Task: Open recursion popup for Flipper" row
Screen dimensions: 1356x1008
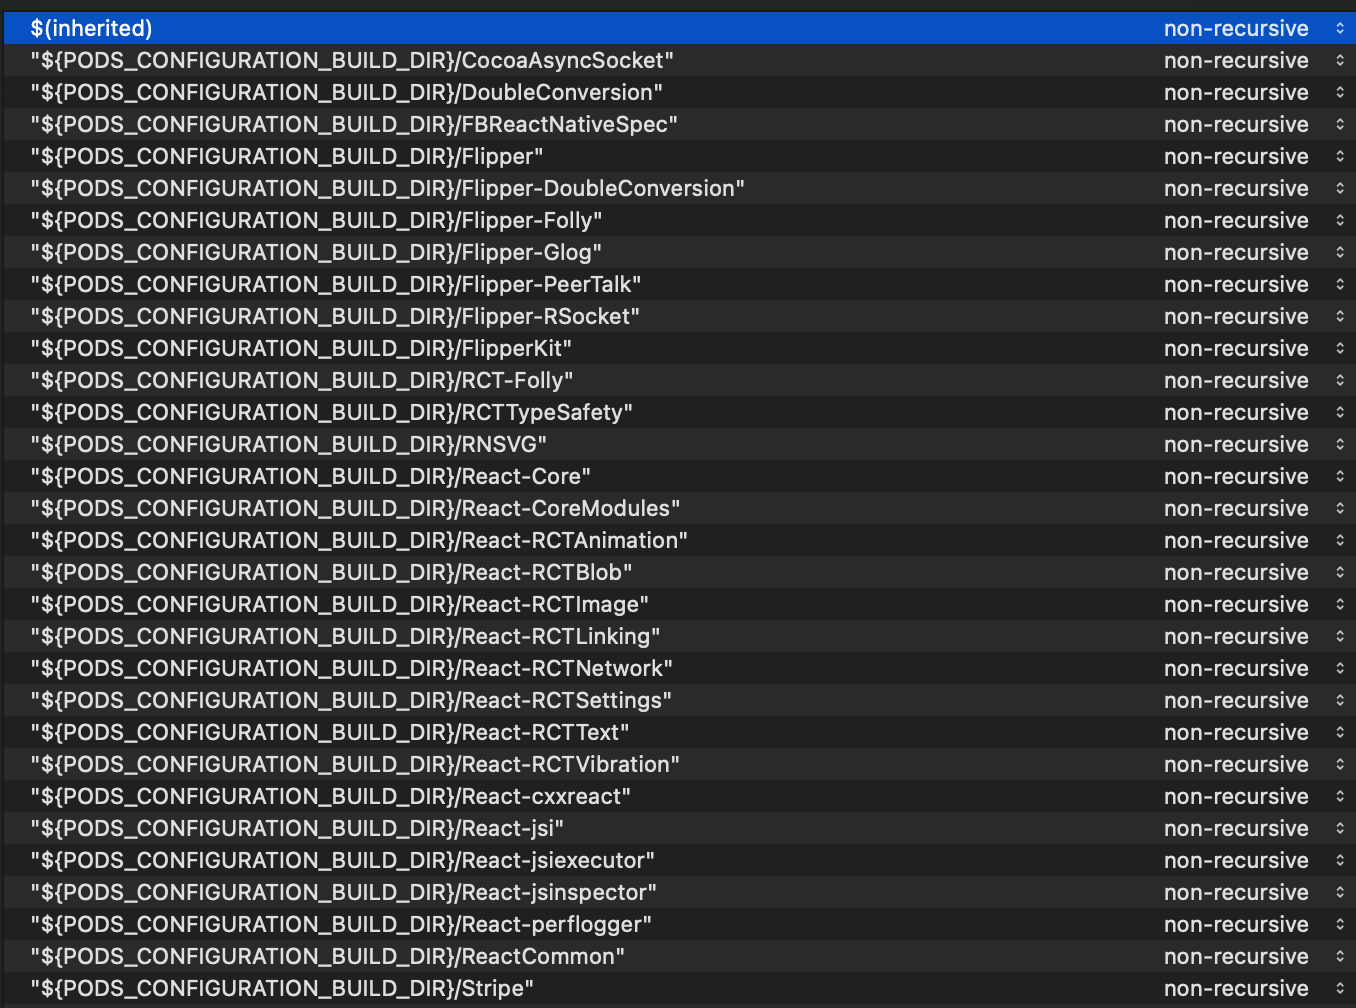Action: click(x=1256, y=156)
